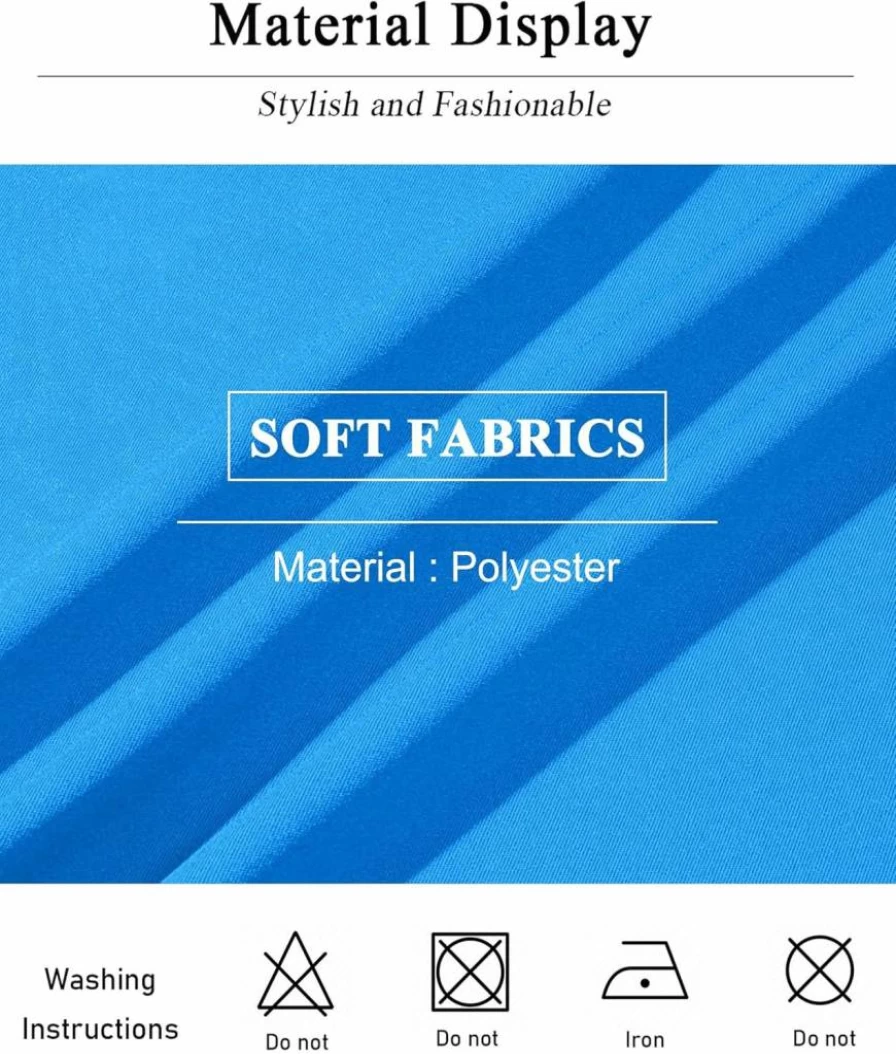The width and height of the screenshot is (896, 1054).
Task: Click the word 'Polyester' on the fabric
Action: 534,569
